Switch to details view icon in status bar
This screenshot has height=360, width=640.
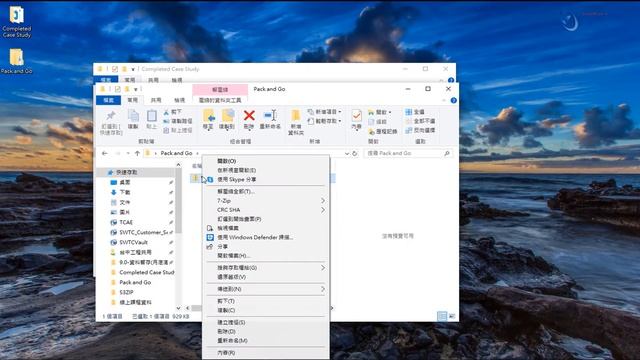442,316
